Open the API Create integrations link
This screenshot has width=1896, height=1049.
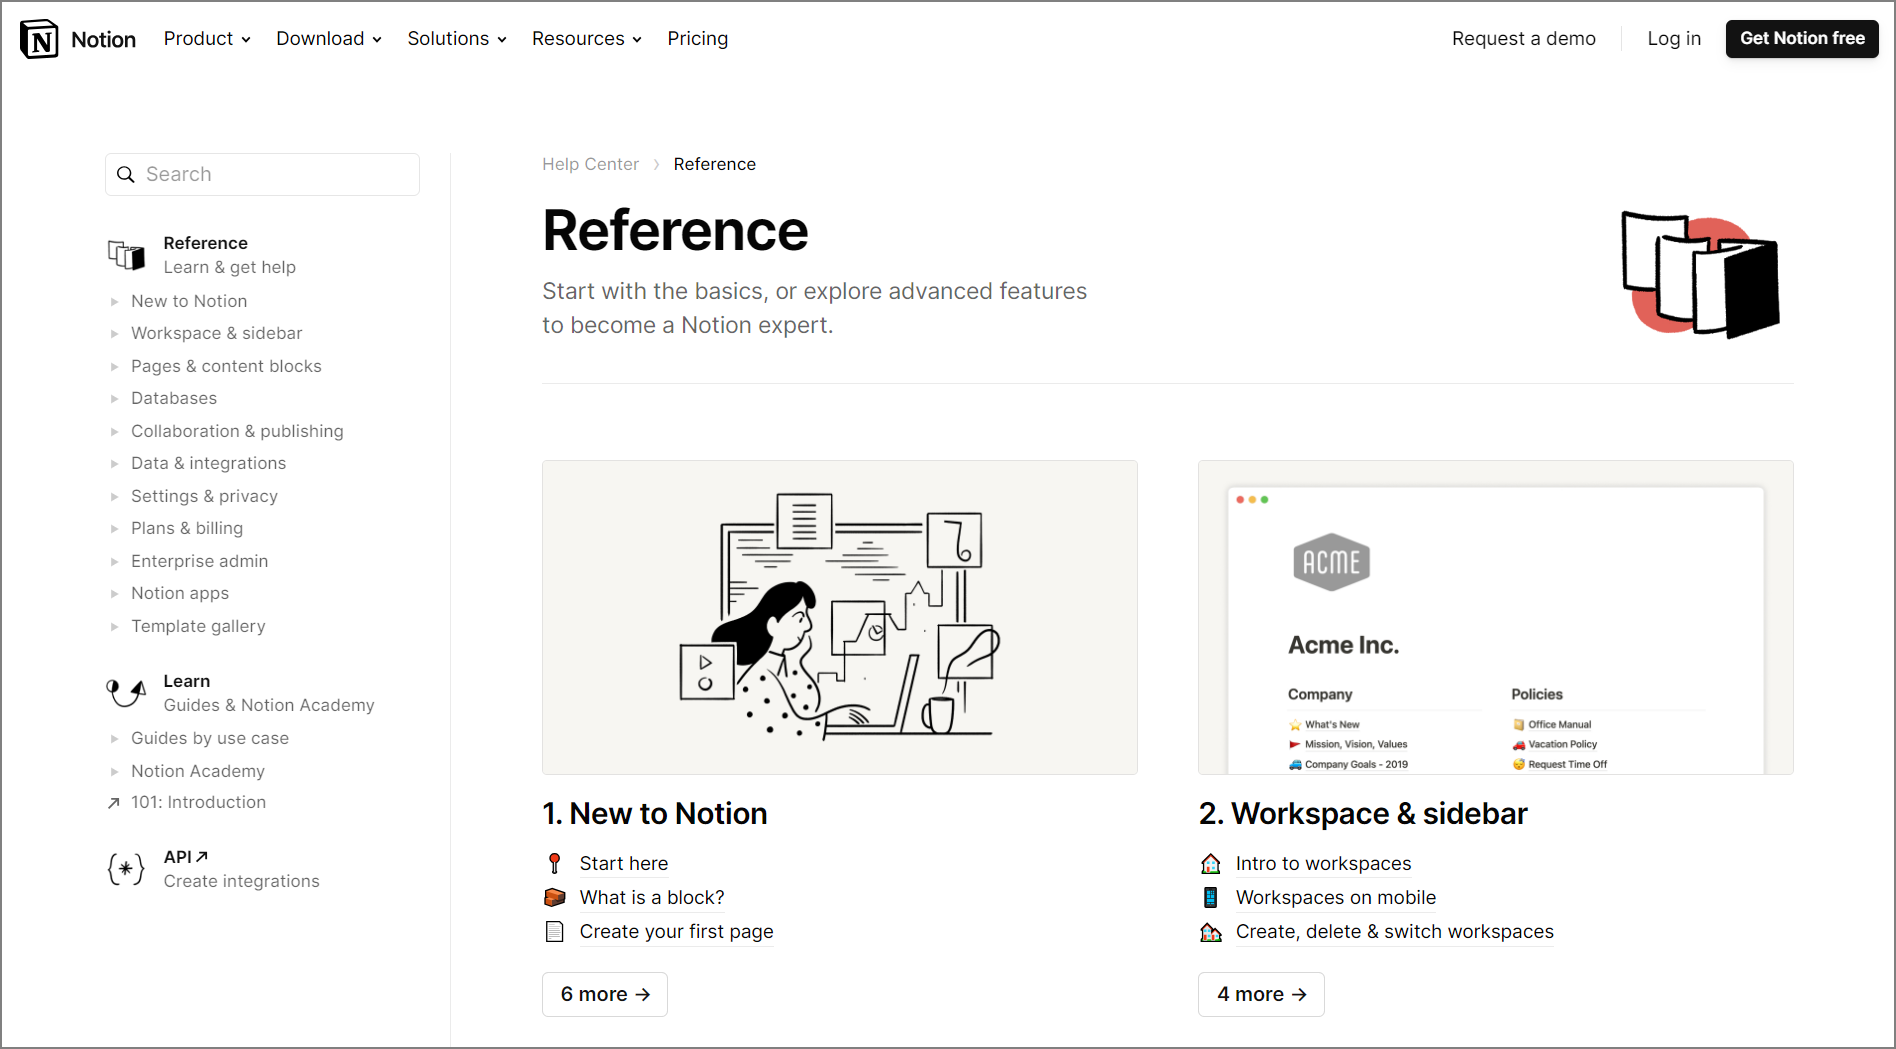coord(242,869)
